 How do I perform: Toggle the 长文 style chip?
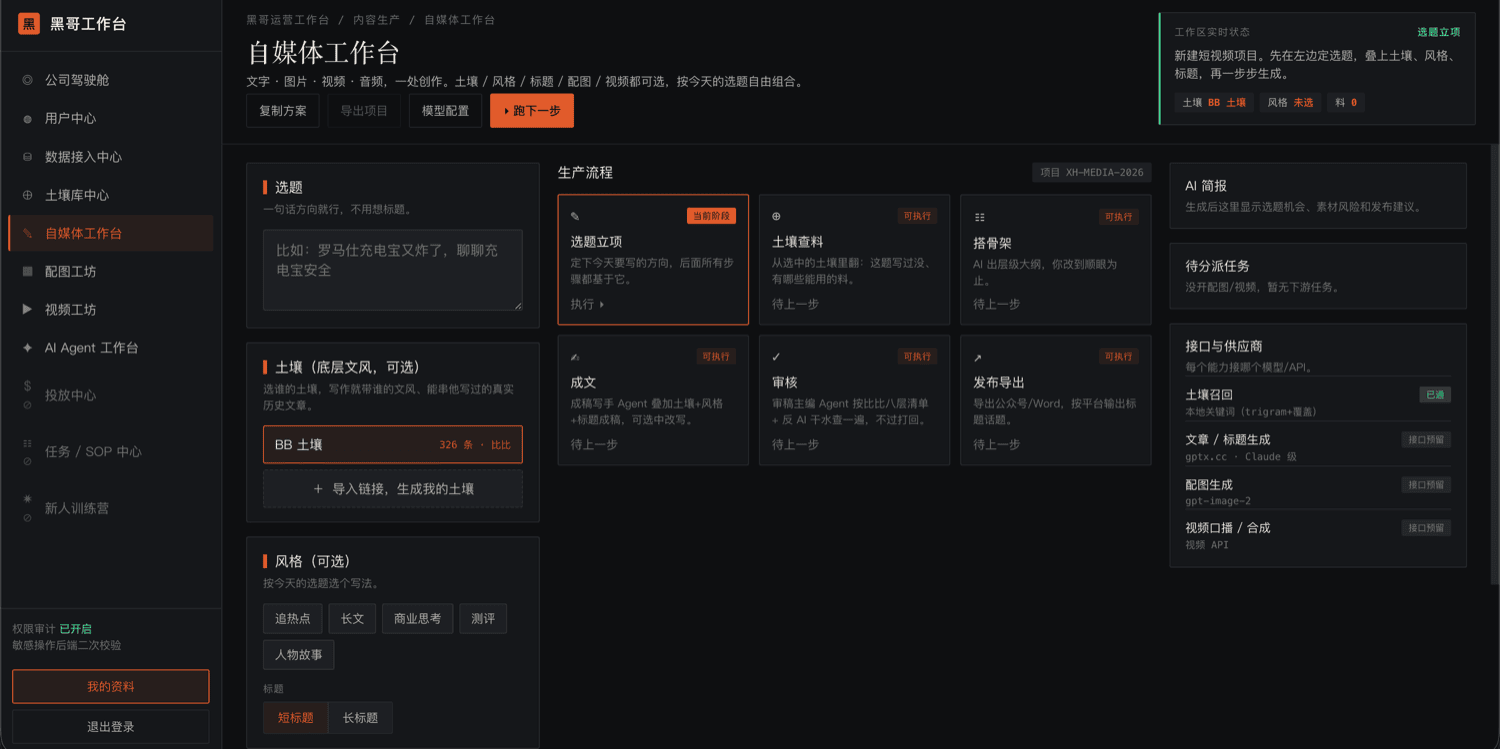pos(352,619)
